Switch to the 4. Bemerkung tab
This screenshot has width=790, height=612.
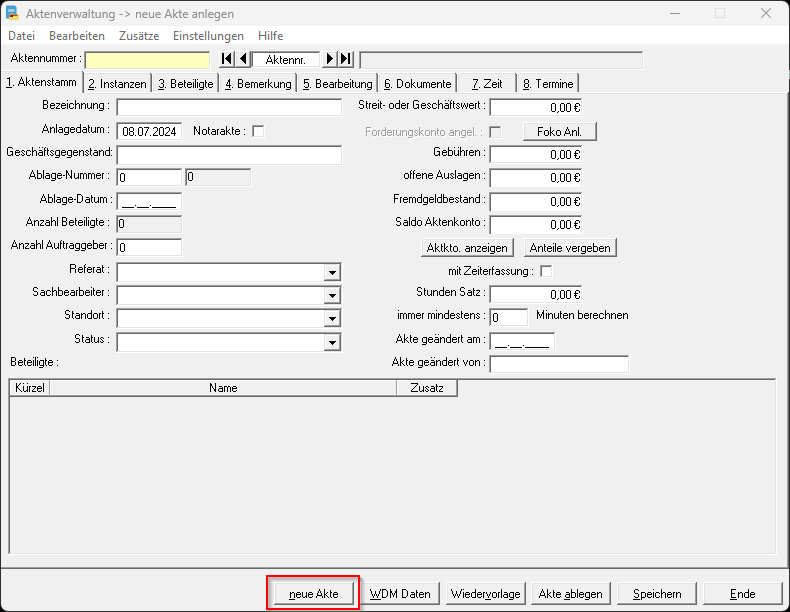click(258, 84)
